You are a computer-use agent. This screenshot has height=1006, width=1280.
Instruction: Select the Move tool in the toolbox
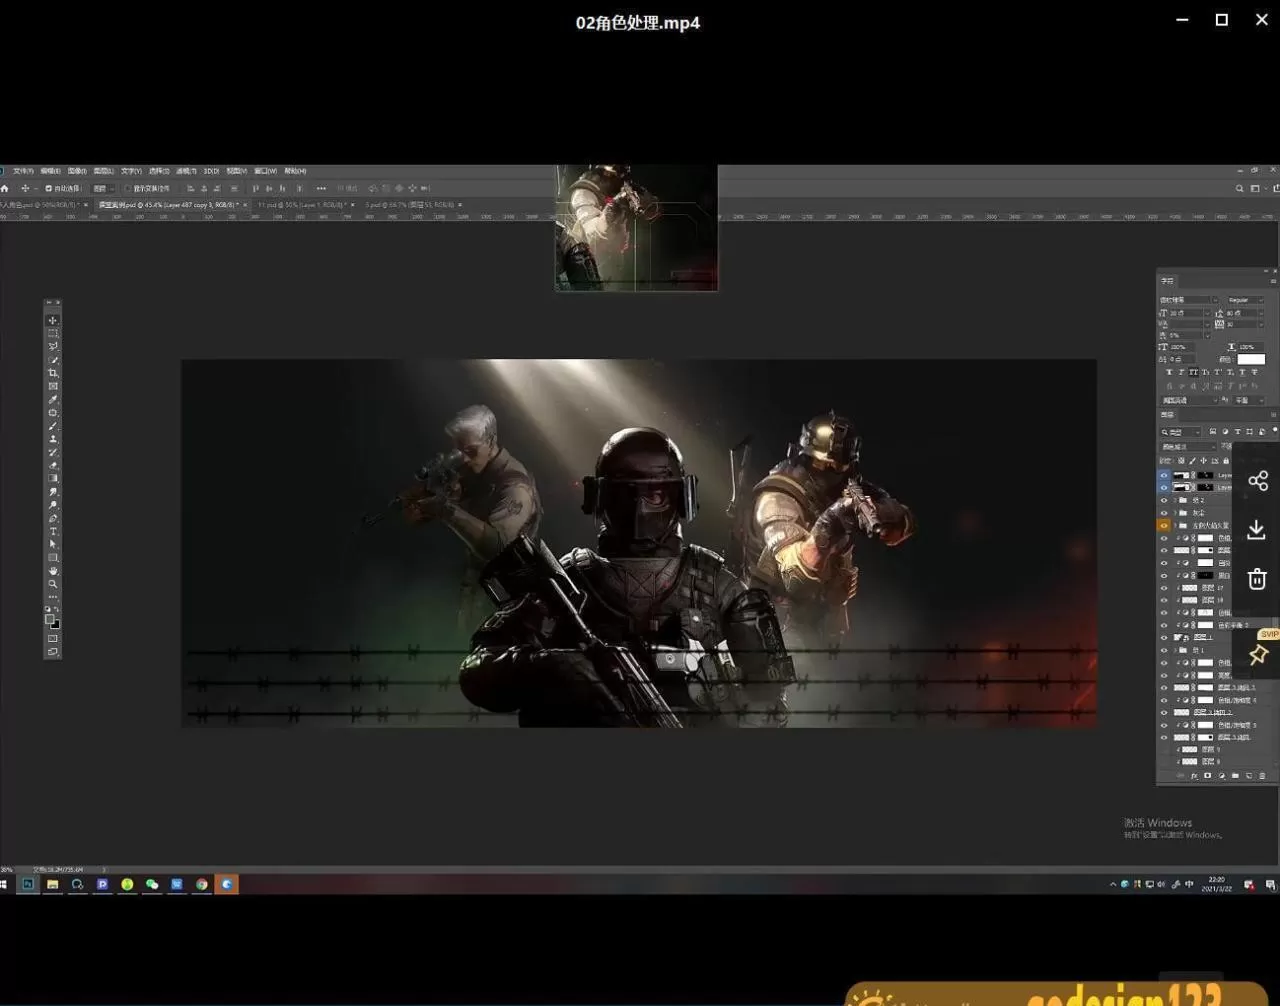53,321
